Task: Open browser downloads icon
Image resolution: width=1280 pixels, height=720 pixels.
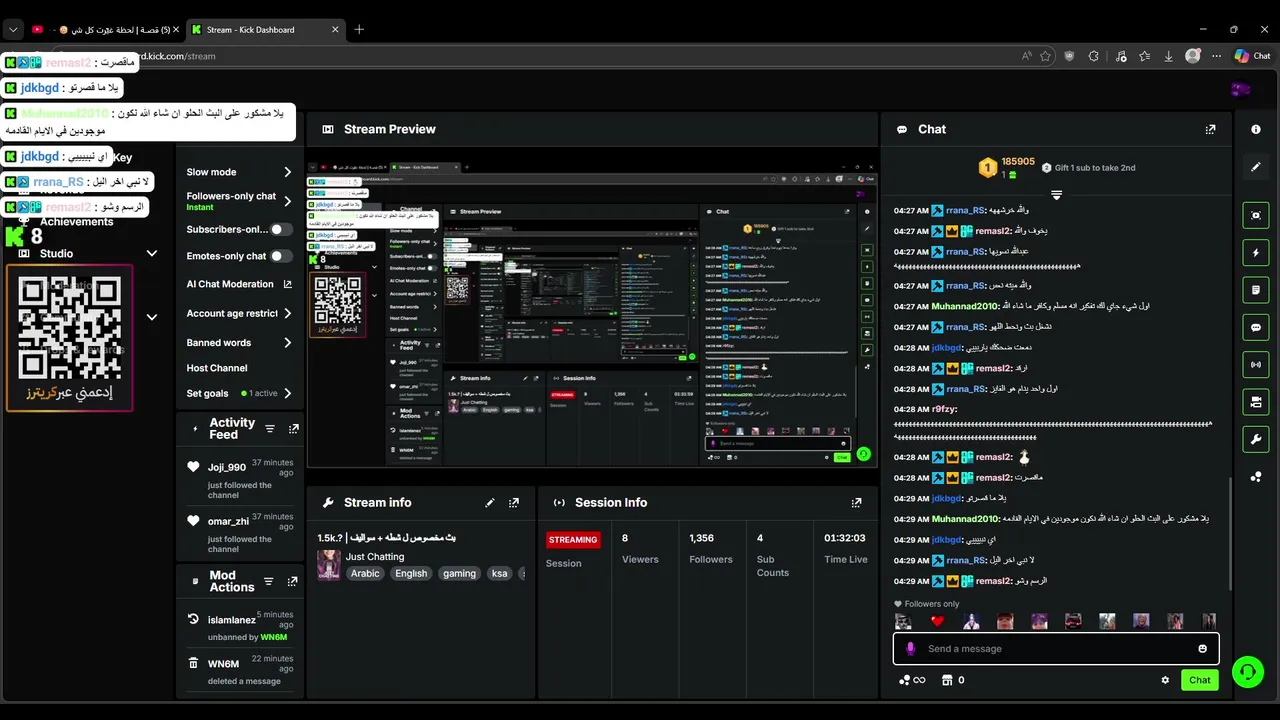Action: [1168, 56]
